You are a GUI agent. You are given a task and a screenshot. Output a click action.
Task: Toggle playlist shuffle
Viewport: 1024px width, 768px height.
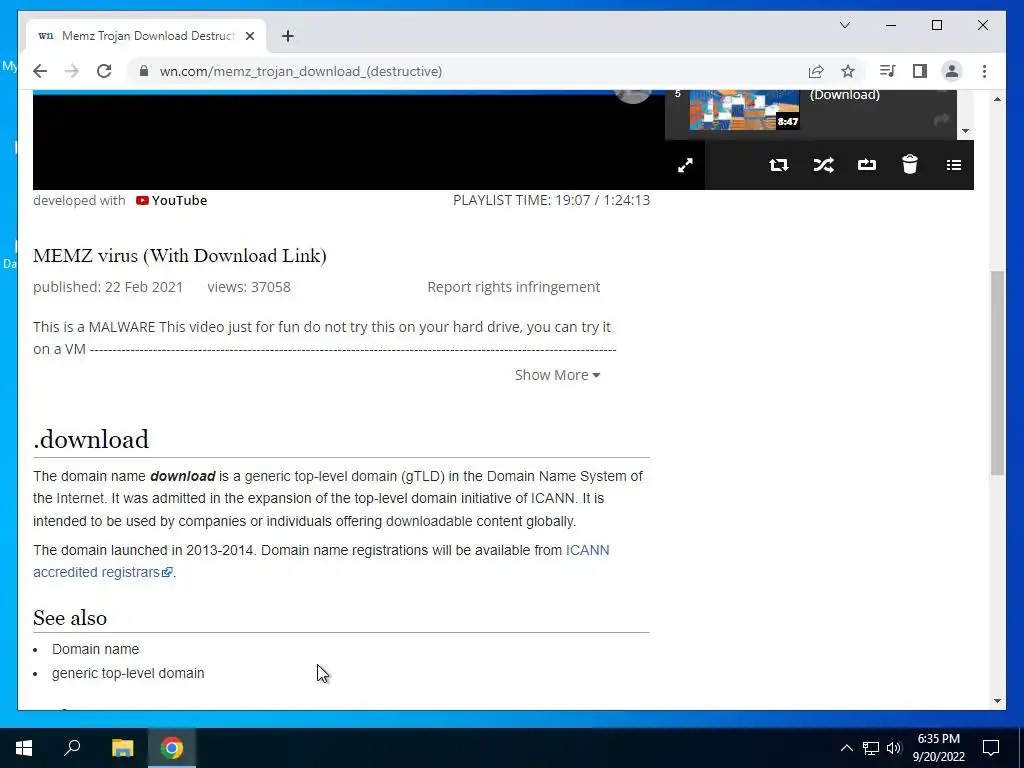823,165
